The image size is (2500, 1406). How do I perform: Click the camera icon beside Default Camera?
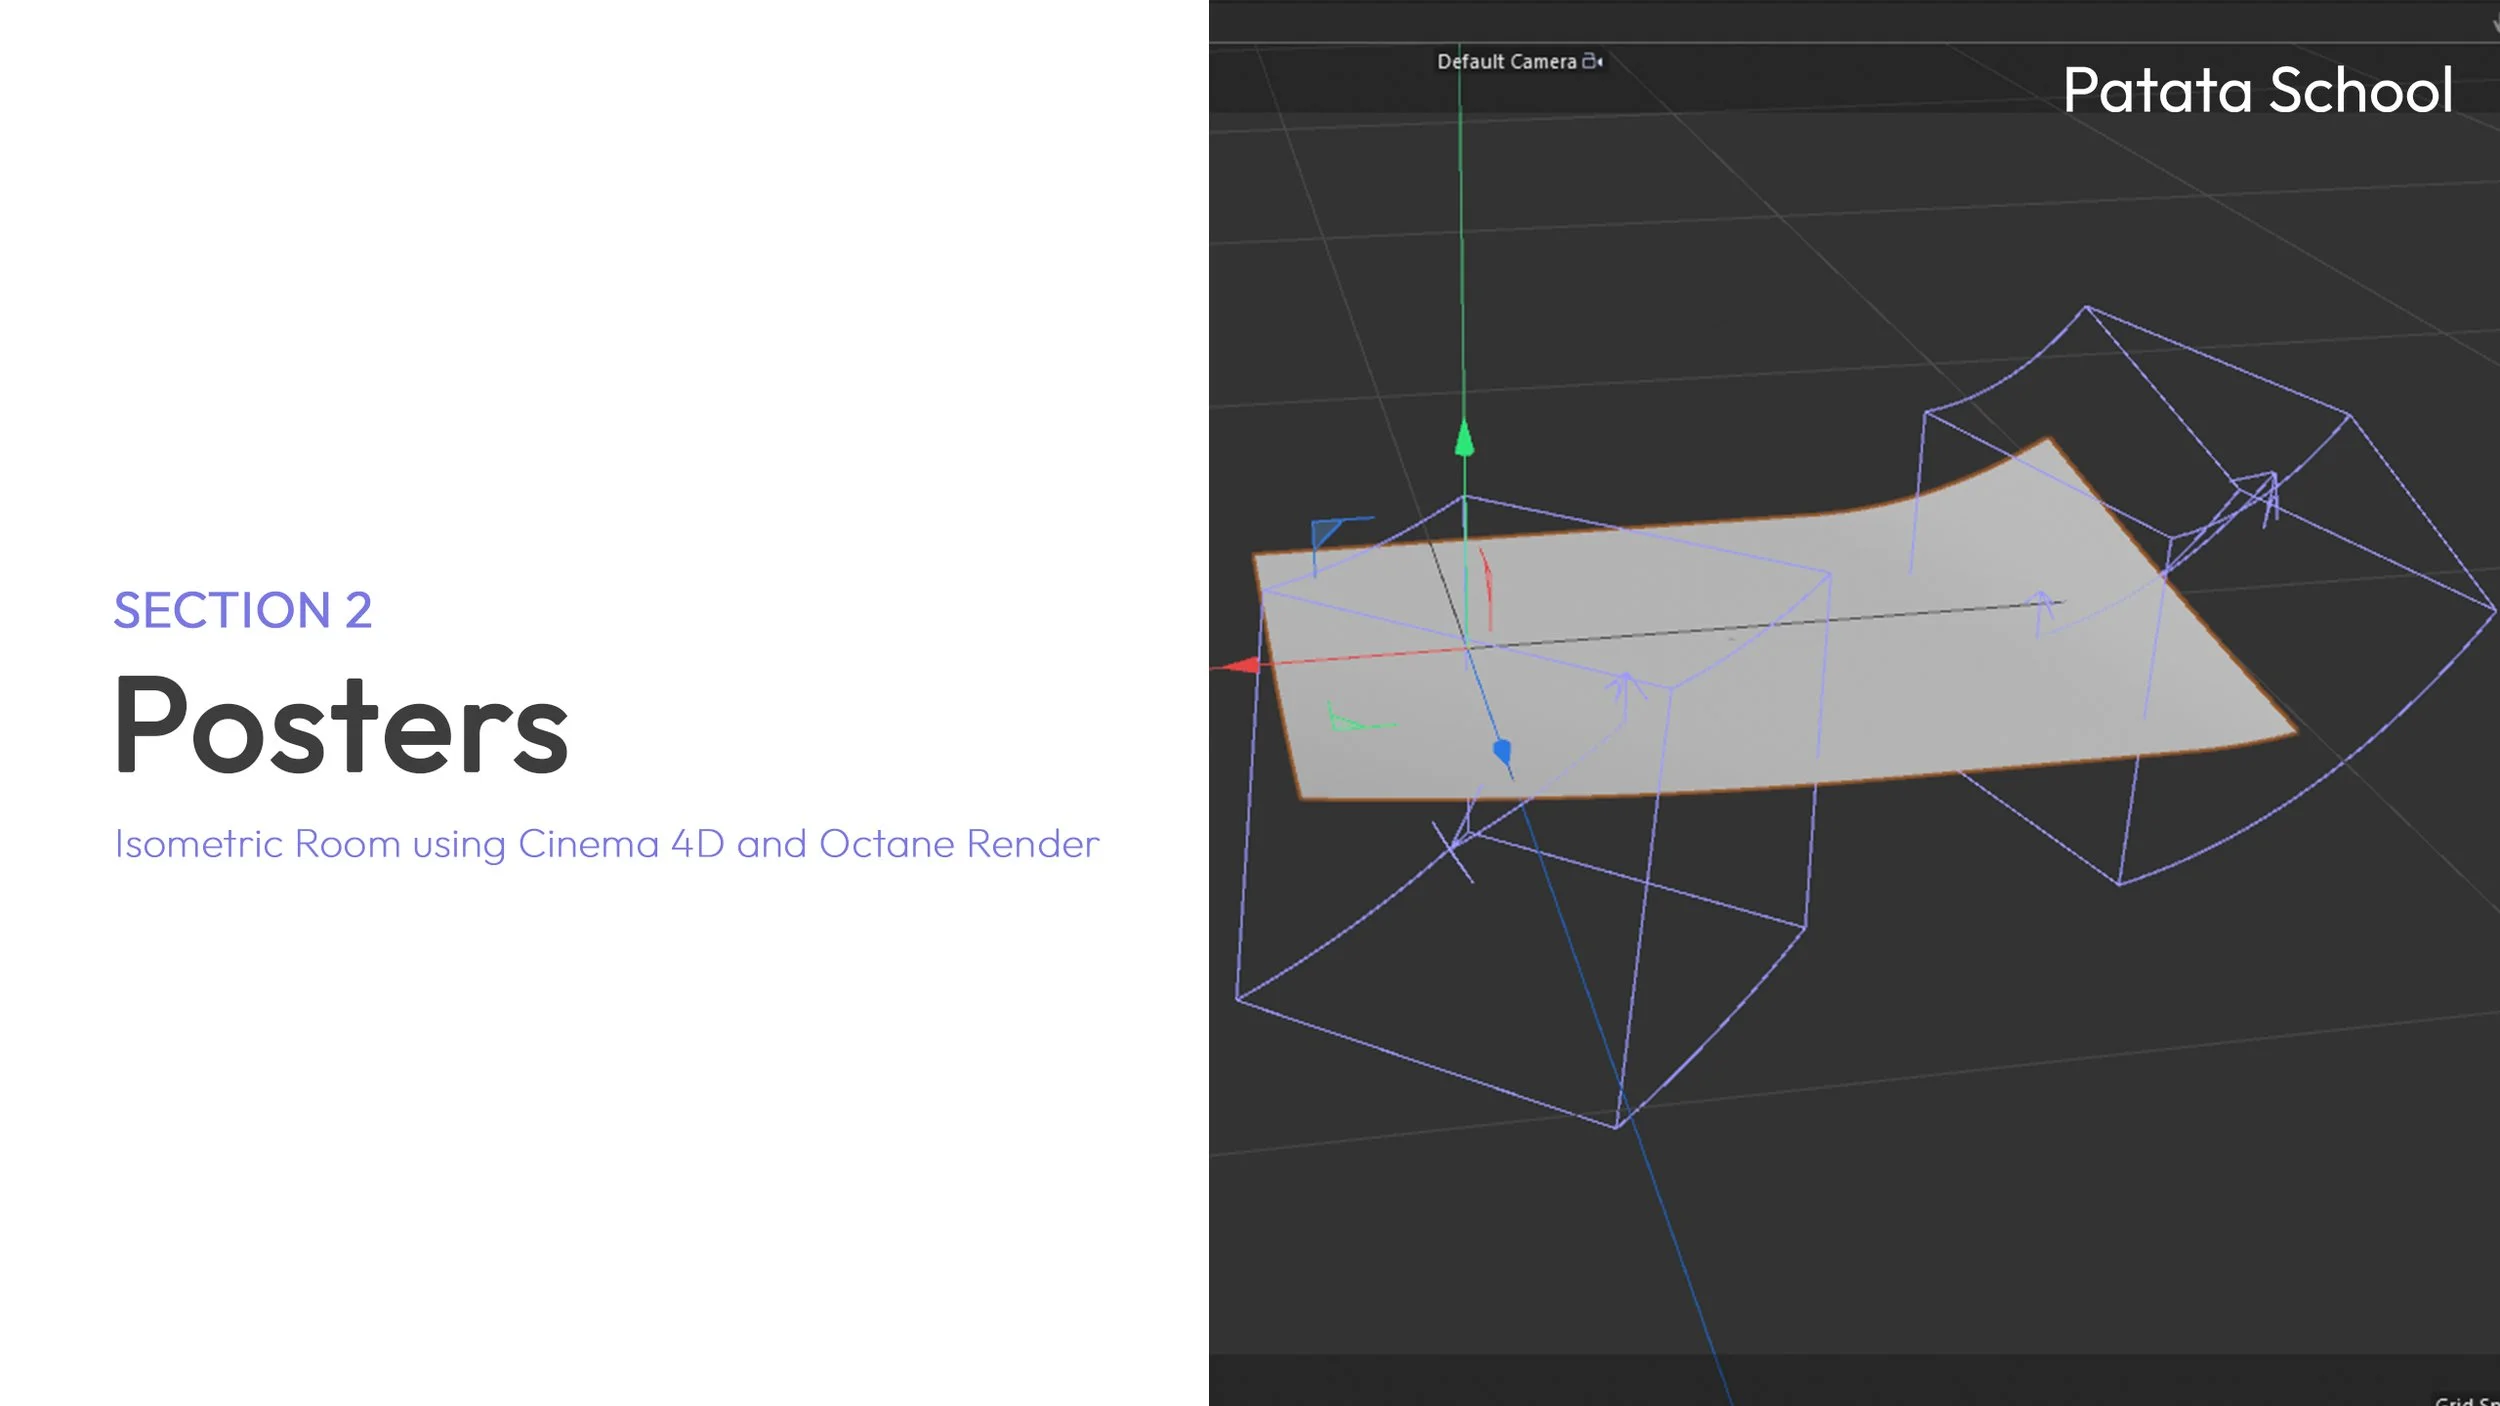(1592, 62)
